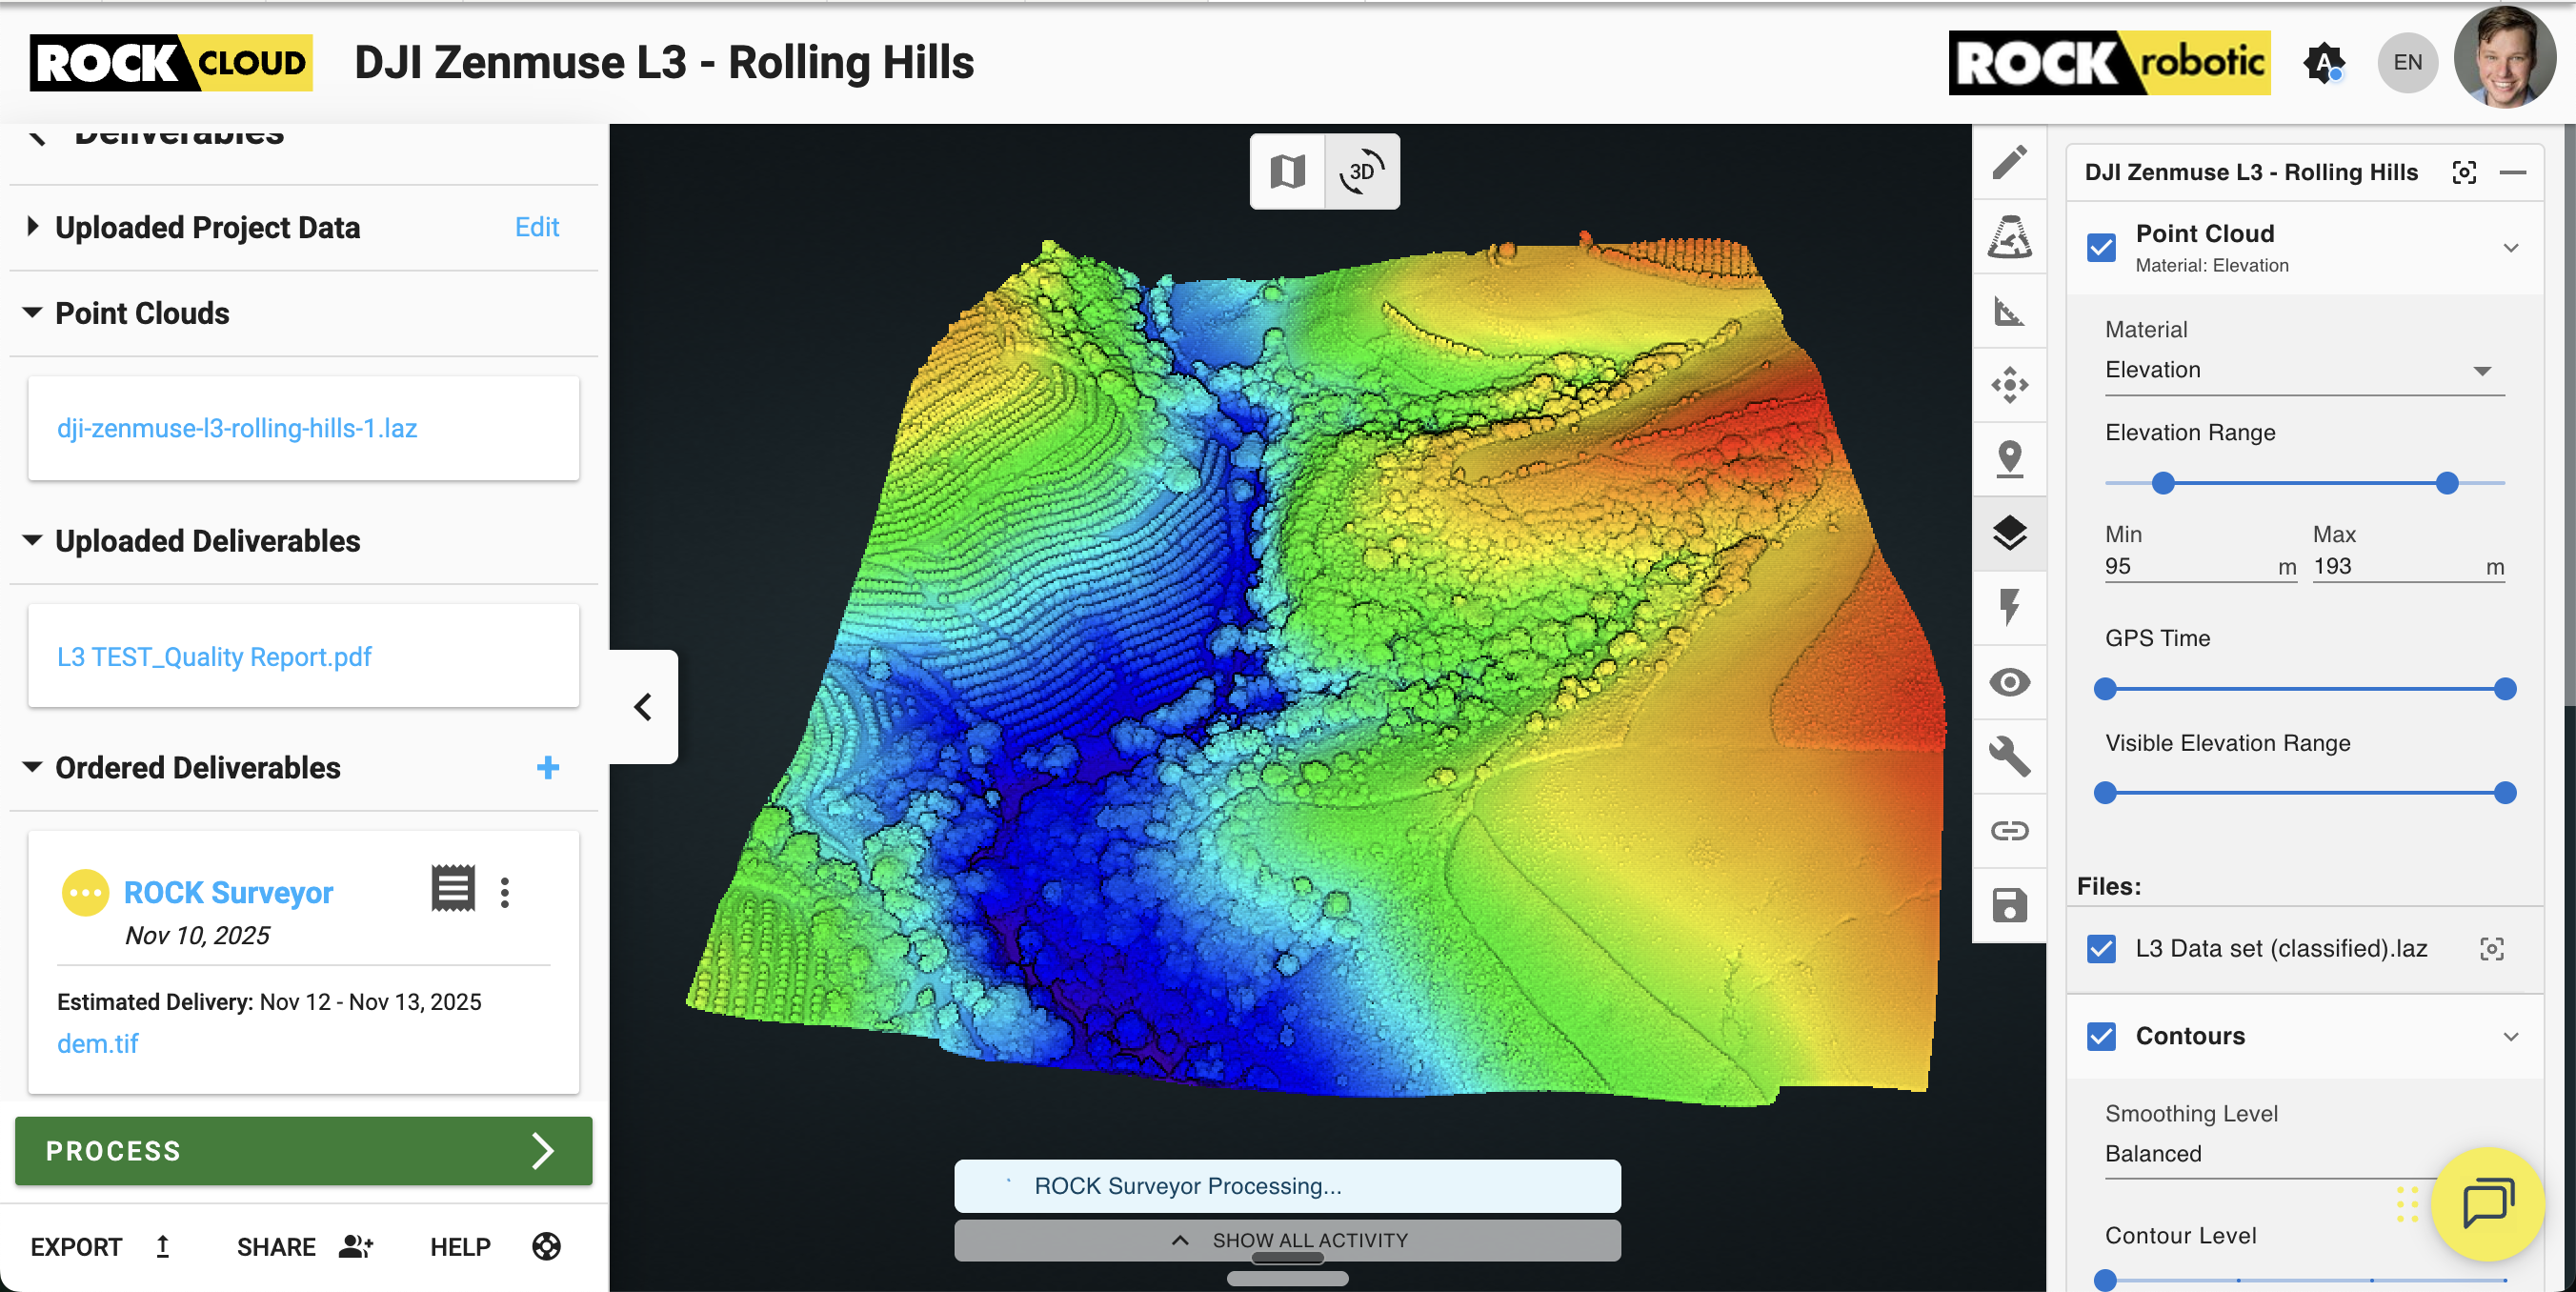Uncheck L3 Data set (classified).laz file

[2101, 948]
